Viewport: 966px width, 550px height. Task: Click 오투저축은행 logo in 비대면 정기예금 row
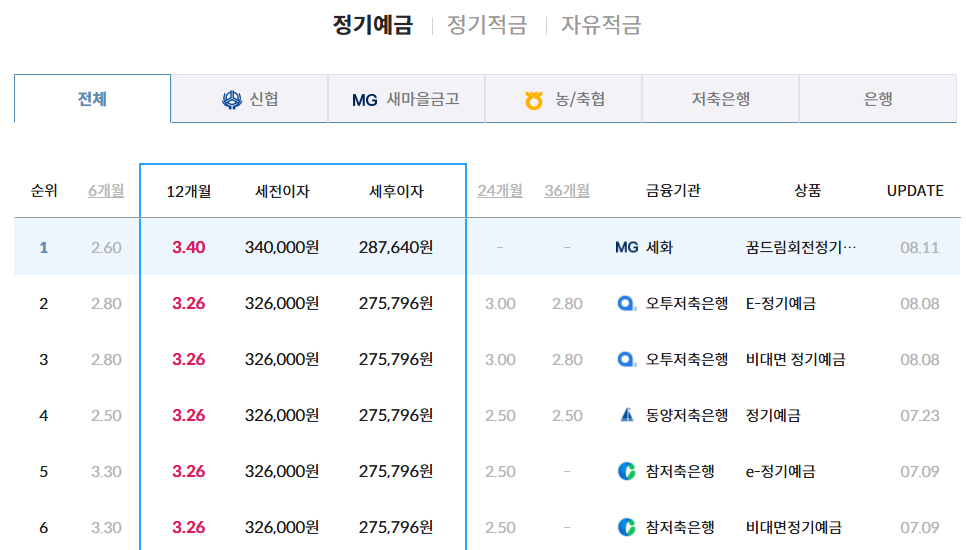[x=627, y=360]
